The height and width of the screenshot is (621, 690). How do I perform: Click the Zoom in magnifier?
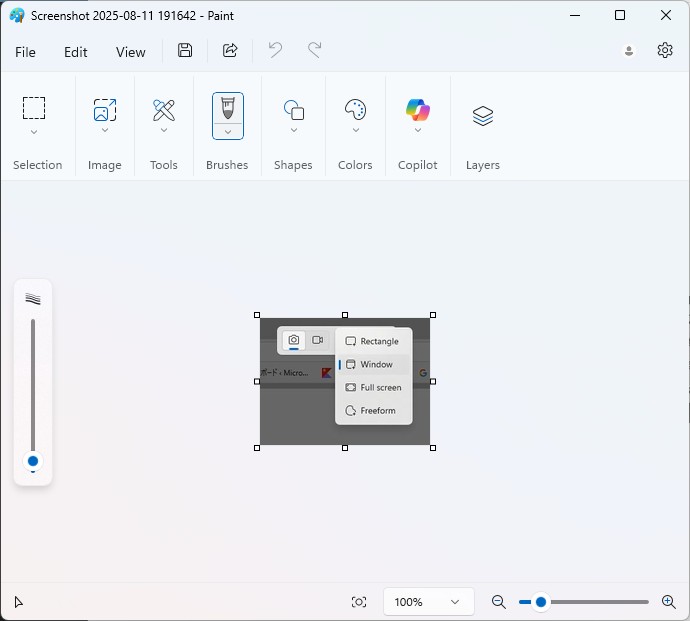(669, 602)
